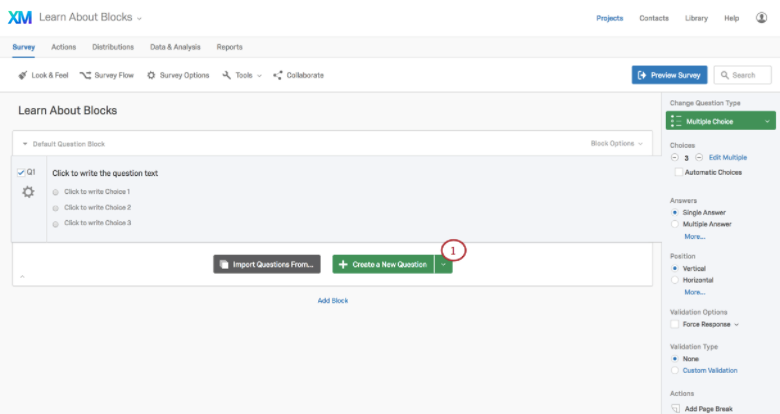The image size is (780, 414).
Task: Open the Collaborate option
Action: coord(298,75)
